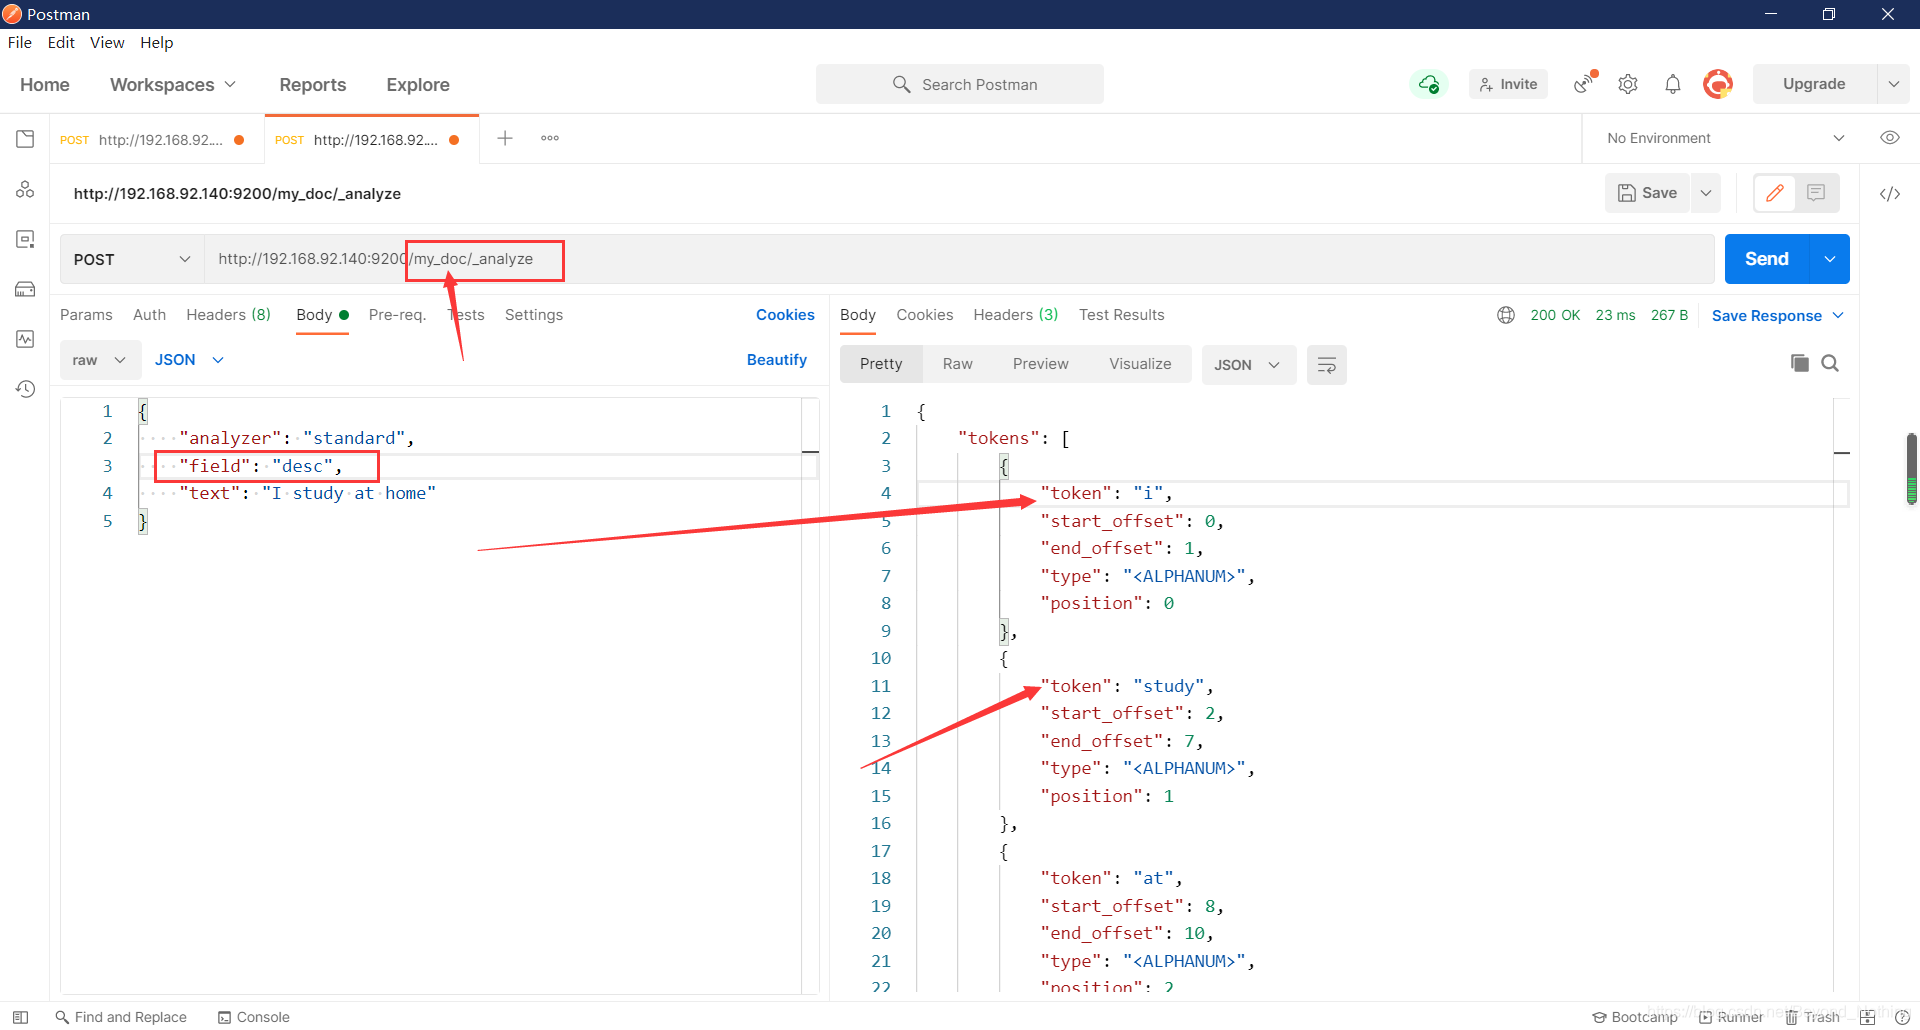Viewport: 1920px width, 1030px height.
Task: Open the Monitors sidebar panel
Action: tap(25, 339)
